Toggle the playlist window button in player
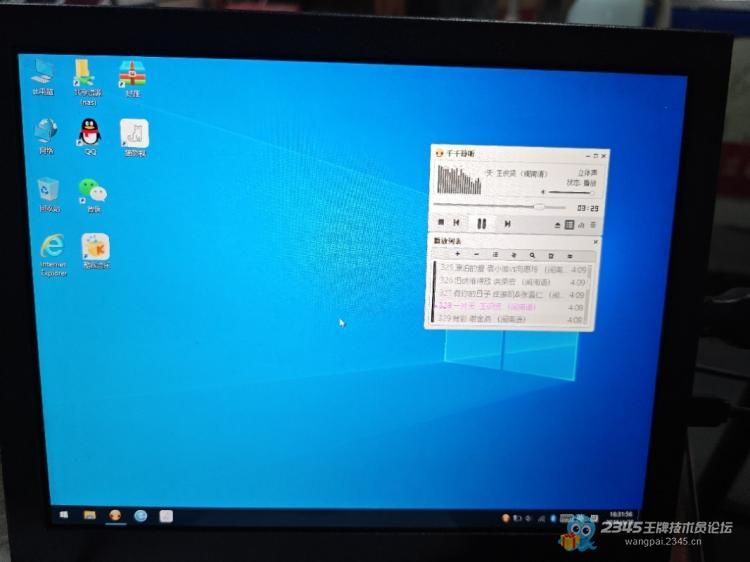750x562 pixels. click(x=569, y=225)
